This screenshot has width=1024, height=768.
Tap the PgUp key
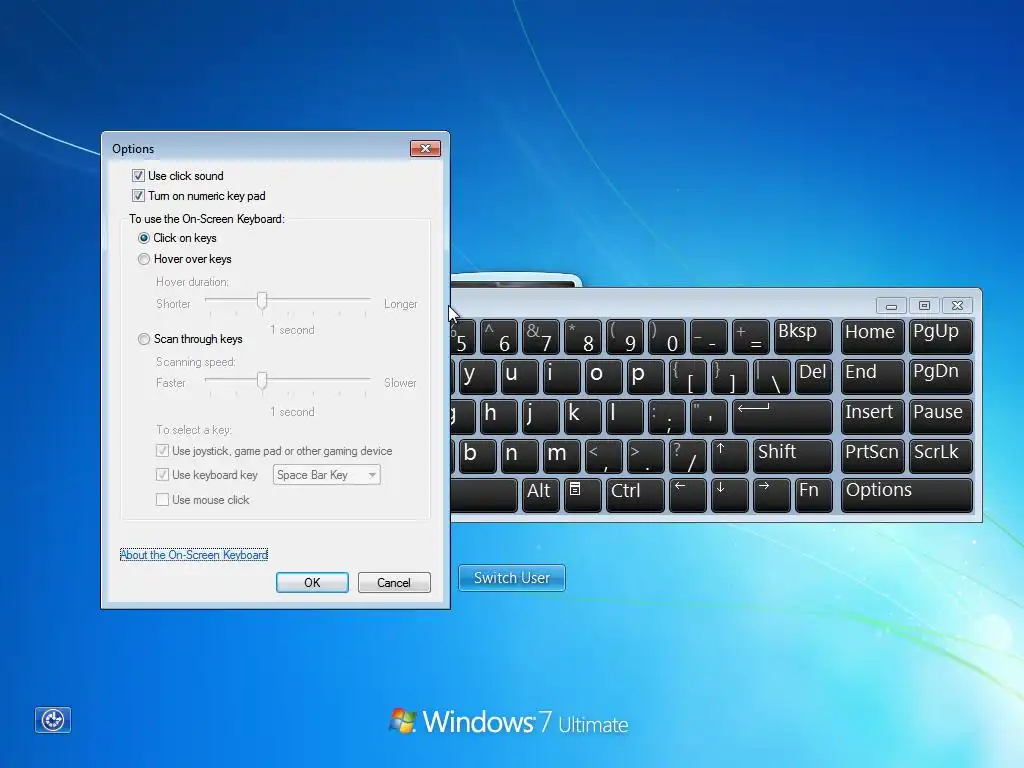point(941,336)
